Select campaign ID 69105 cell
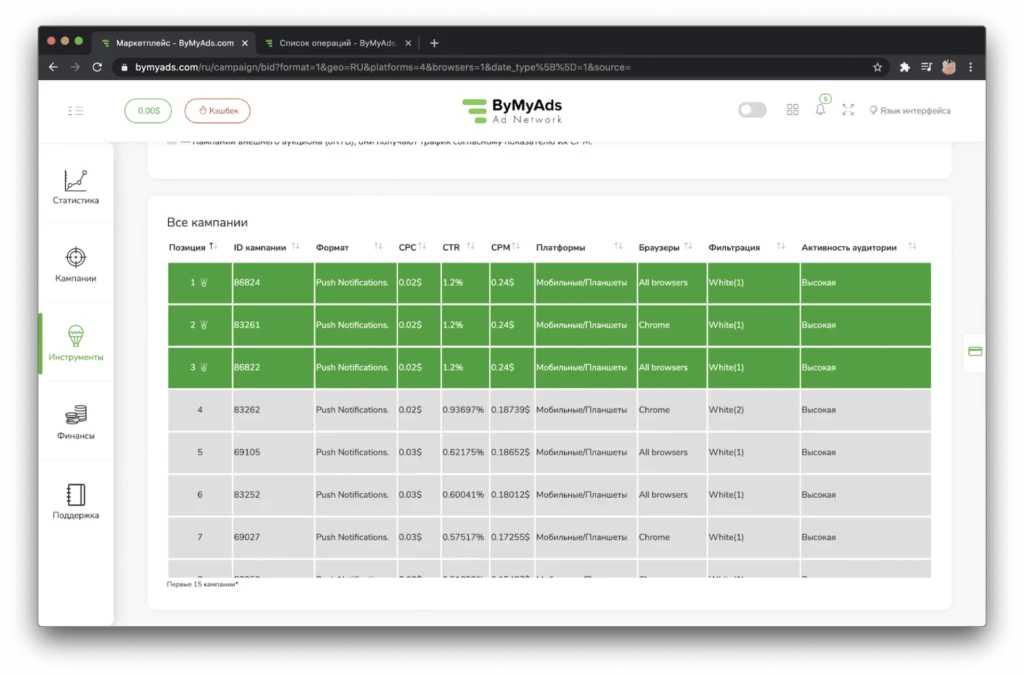Viewport: 1024px width, 677px height. coord(273,452)
